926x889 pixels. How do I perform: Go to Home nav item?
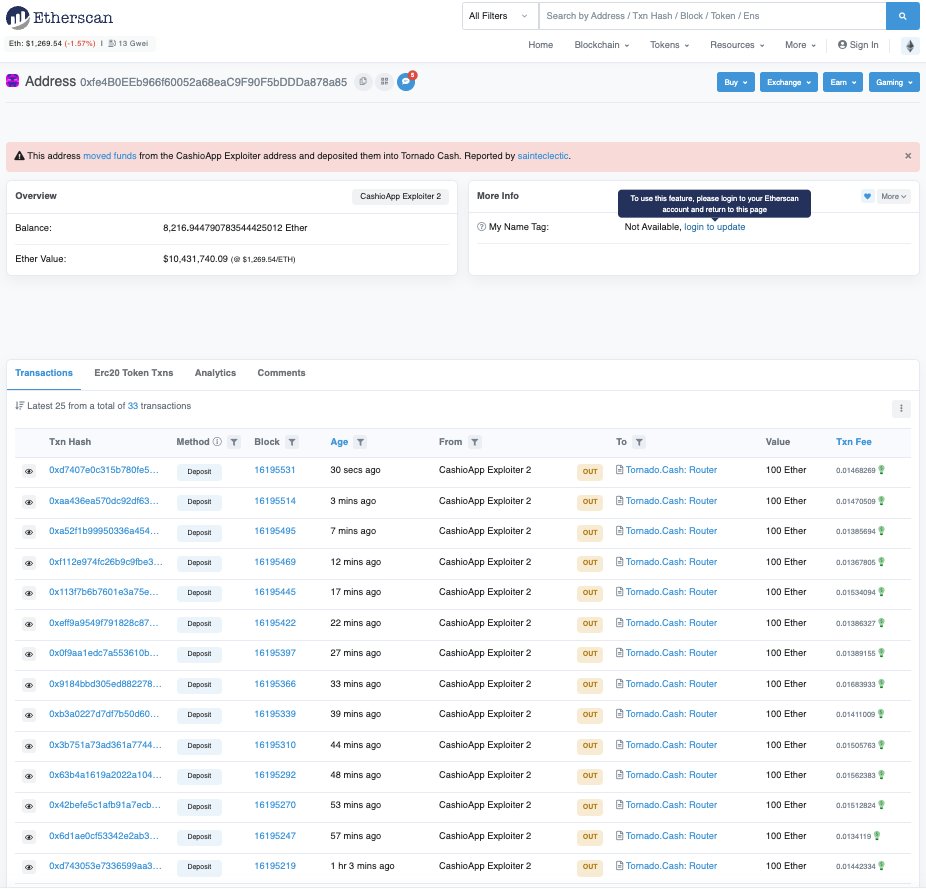point(540,45)
